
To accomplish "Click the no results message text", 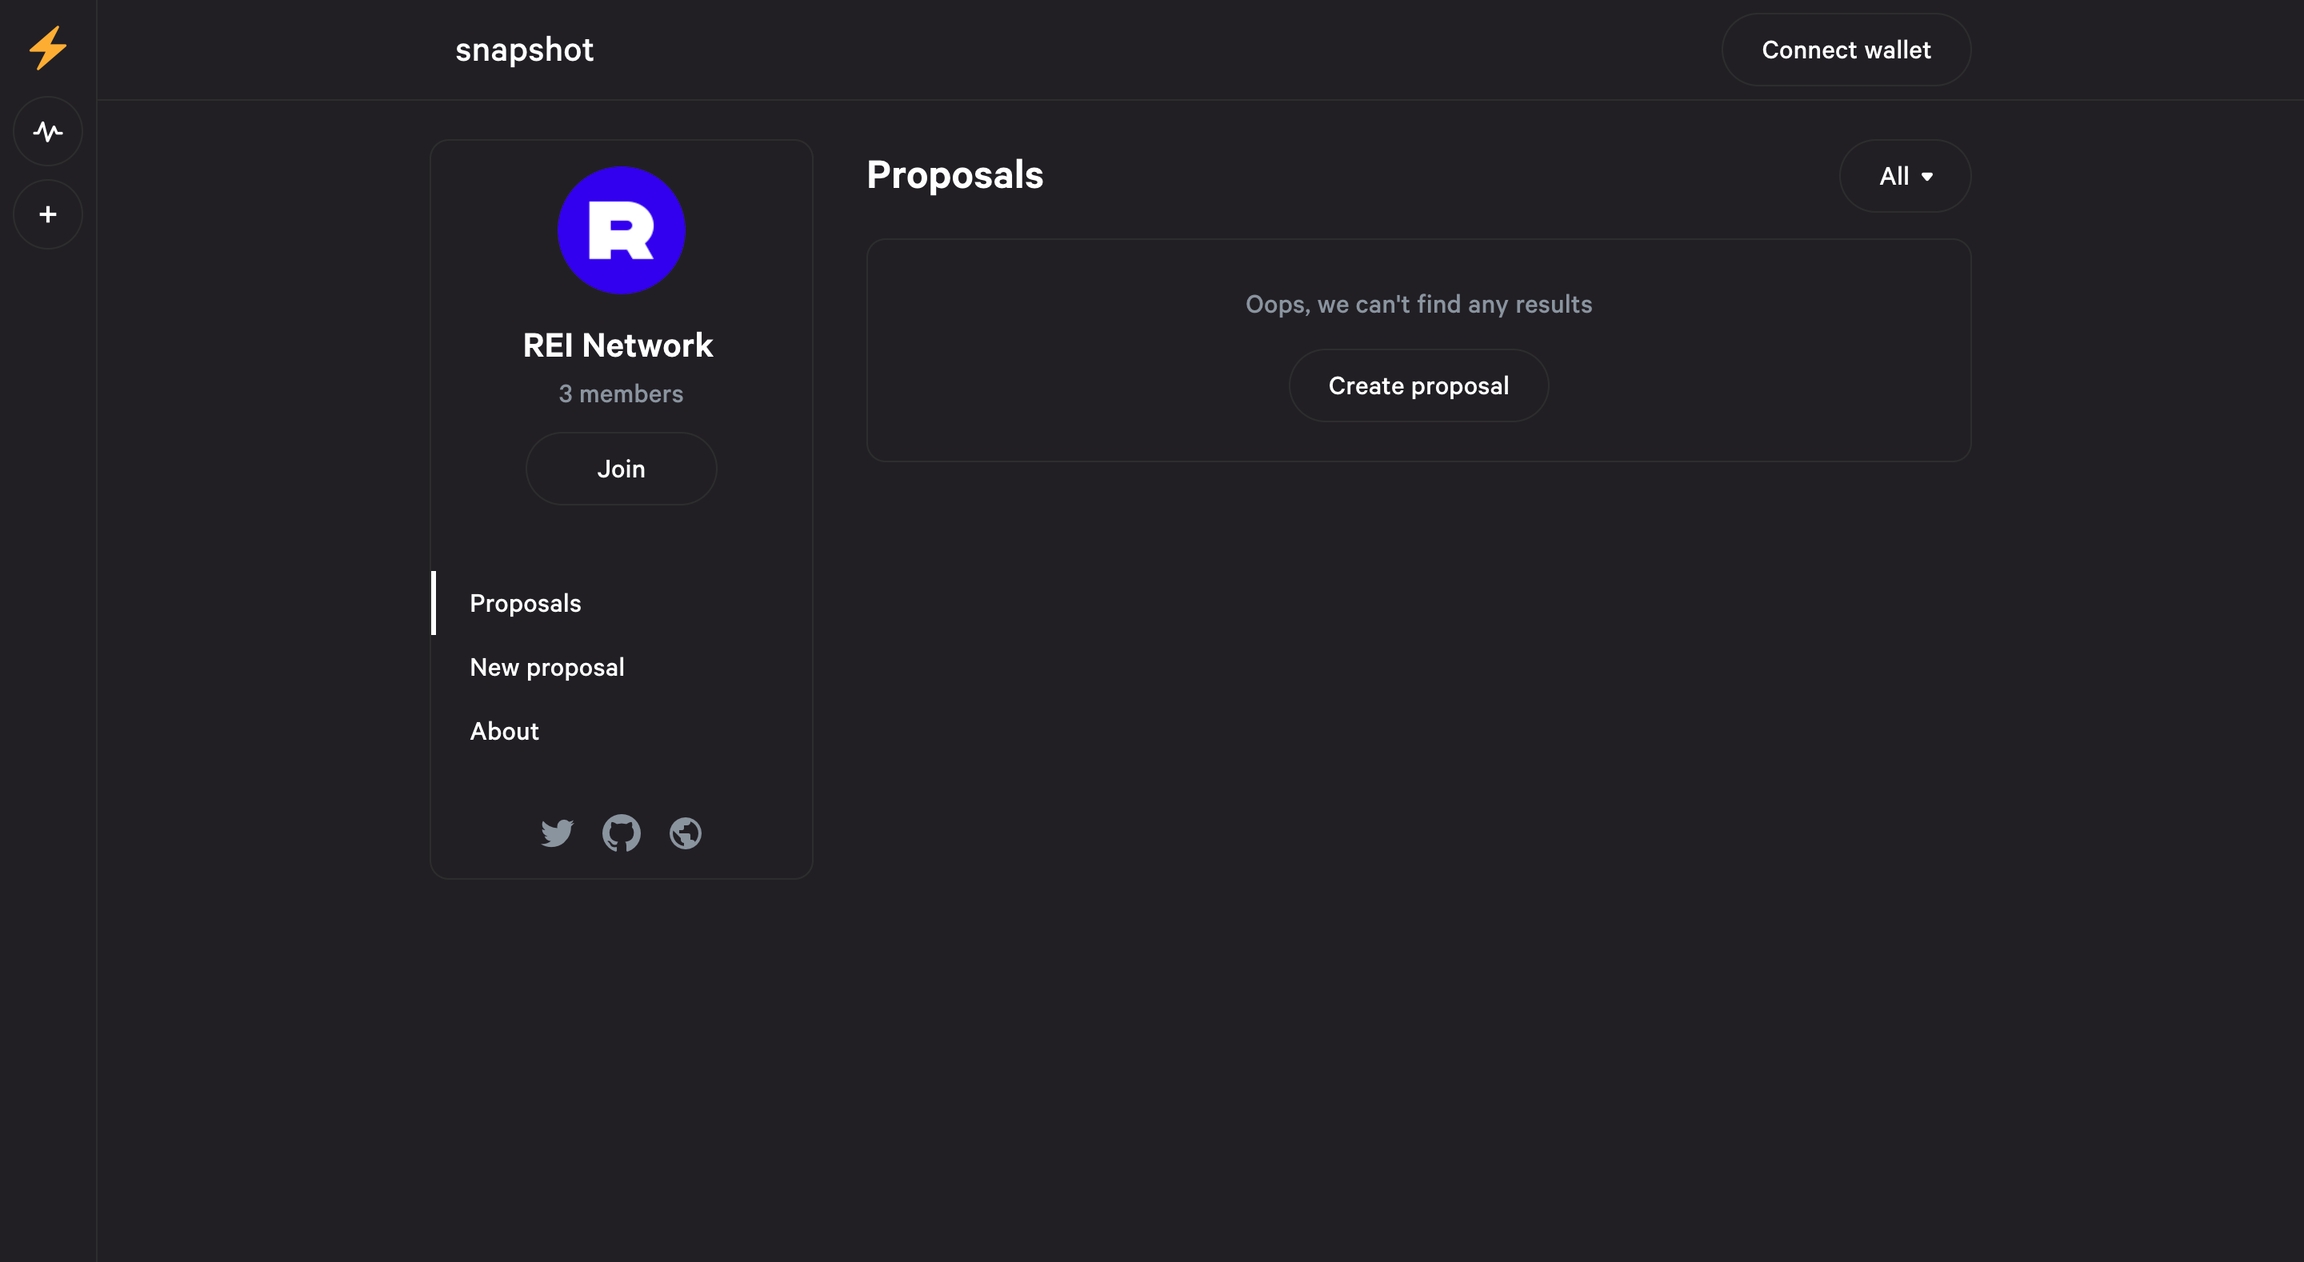I will tap(1418, 304).
